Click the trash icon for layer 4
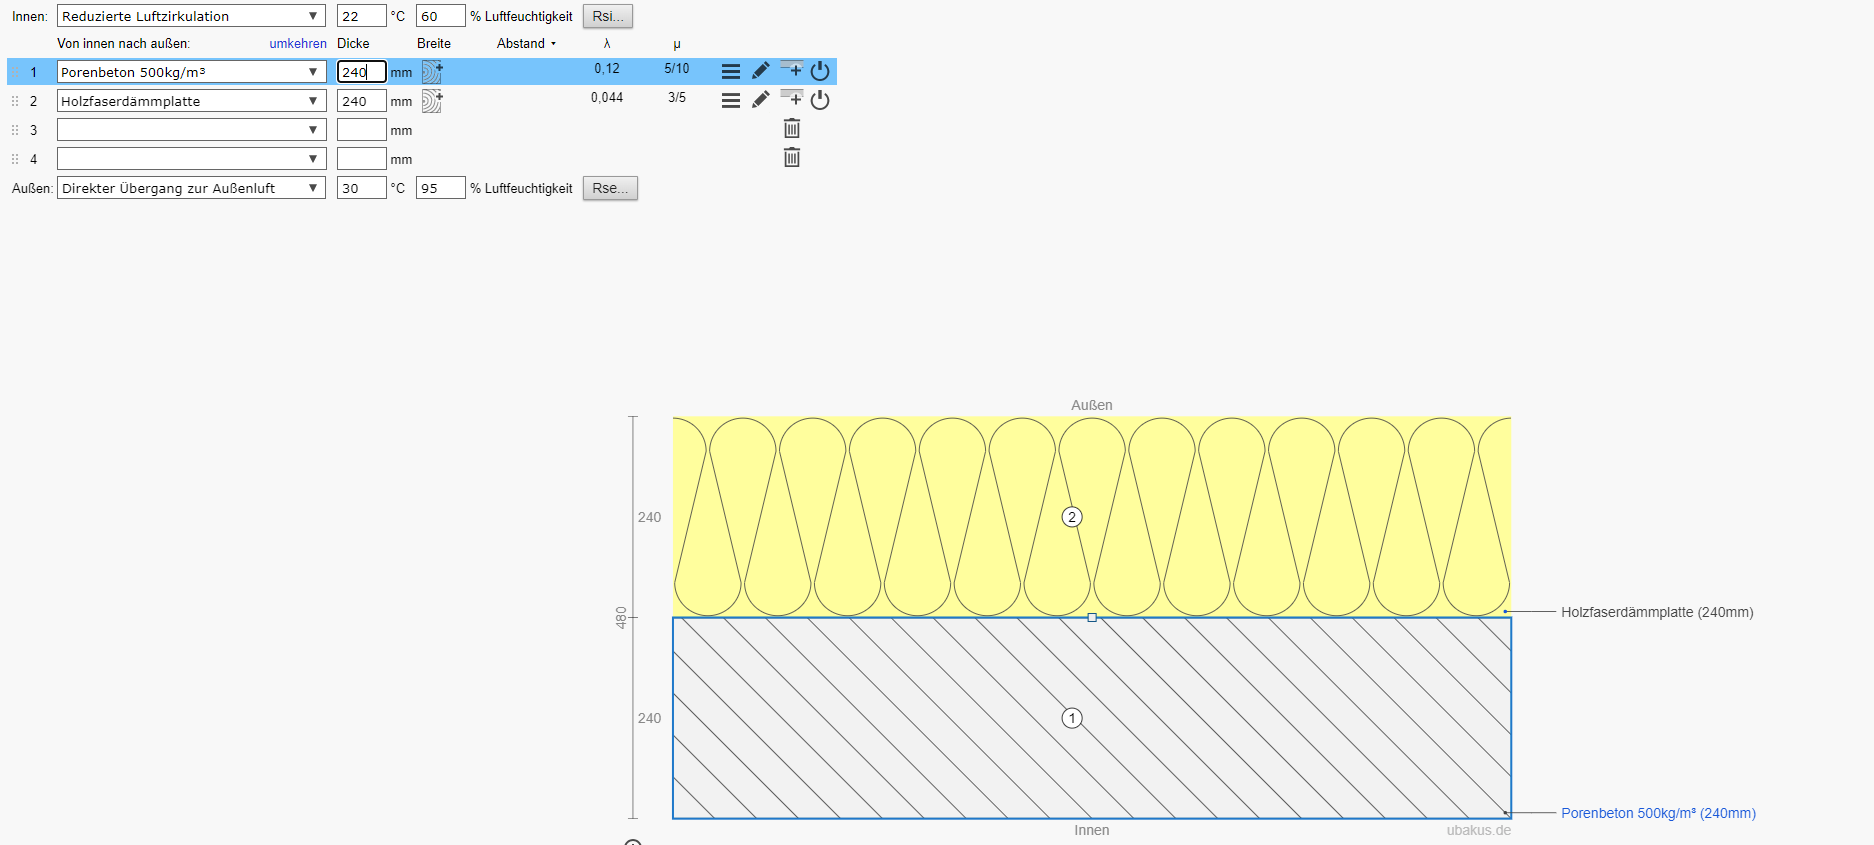Image resolution: width=1874 pixels, height=845 pixels. click(x=792, y=158)
